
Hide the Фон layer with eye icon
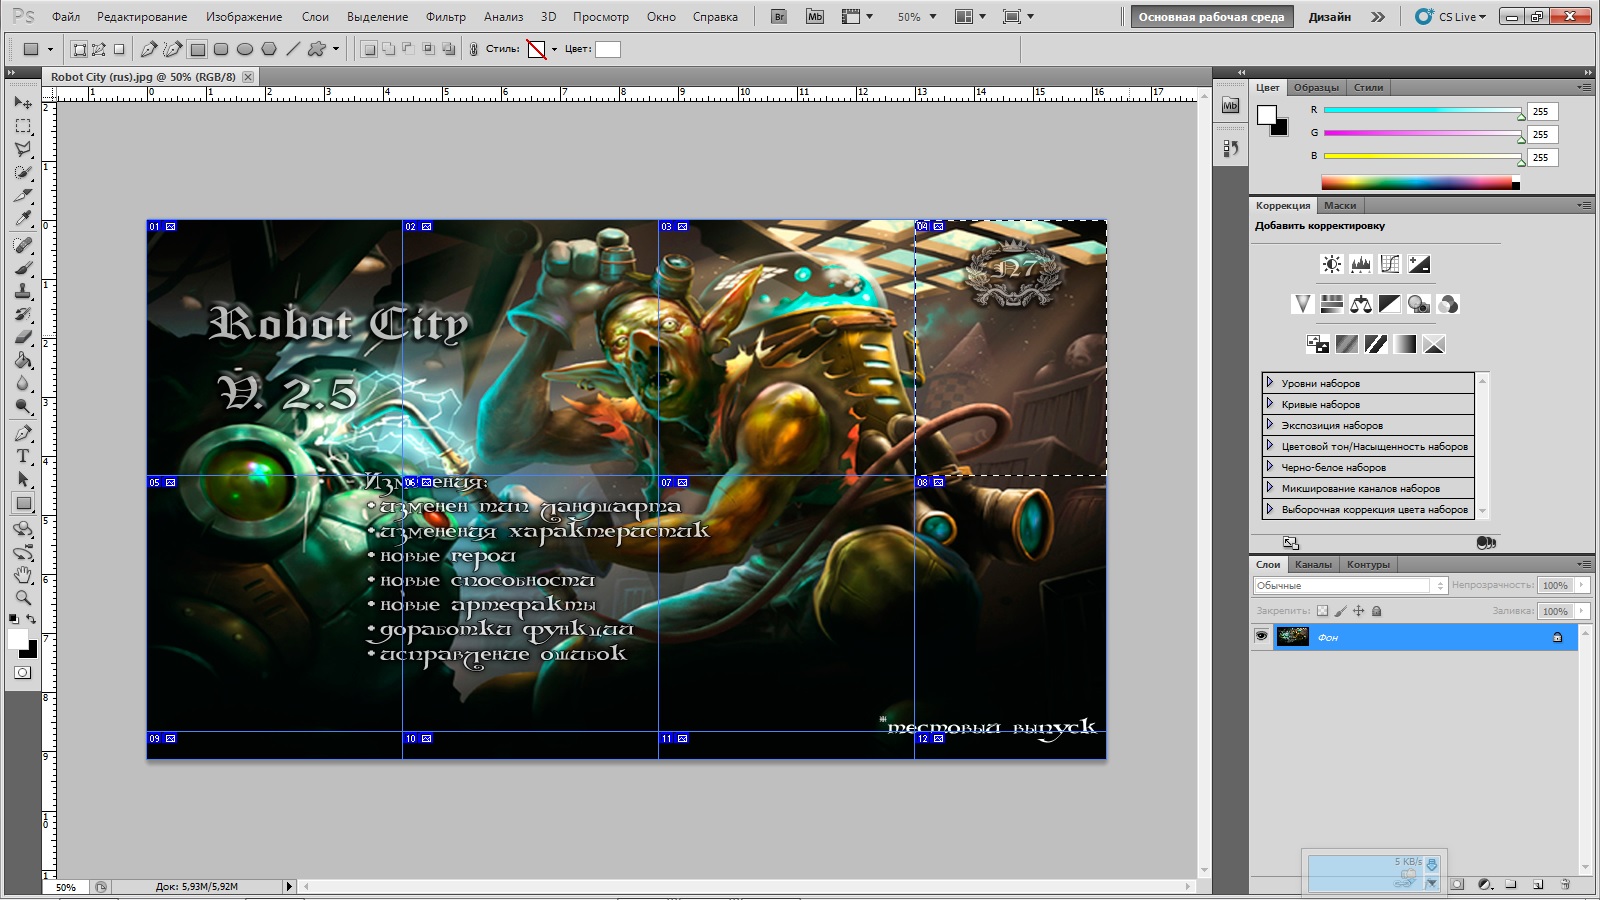pyautogui.click(x=1261, y=637)
